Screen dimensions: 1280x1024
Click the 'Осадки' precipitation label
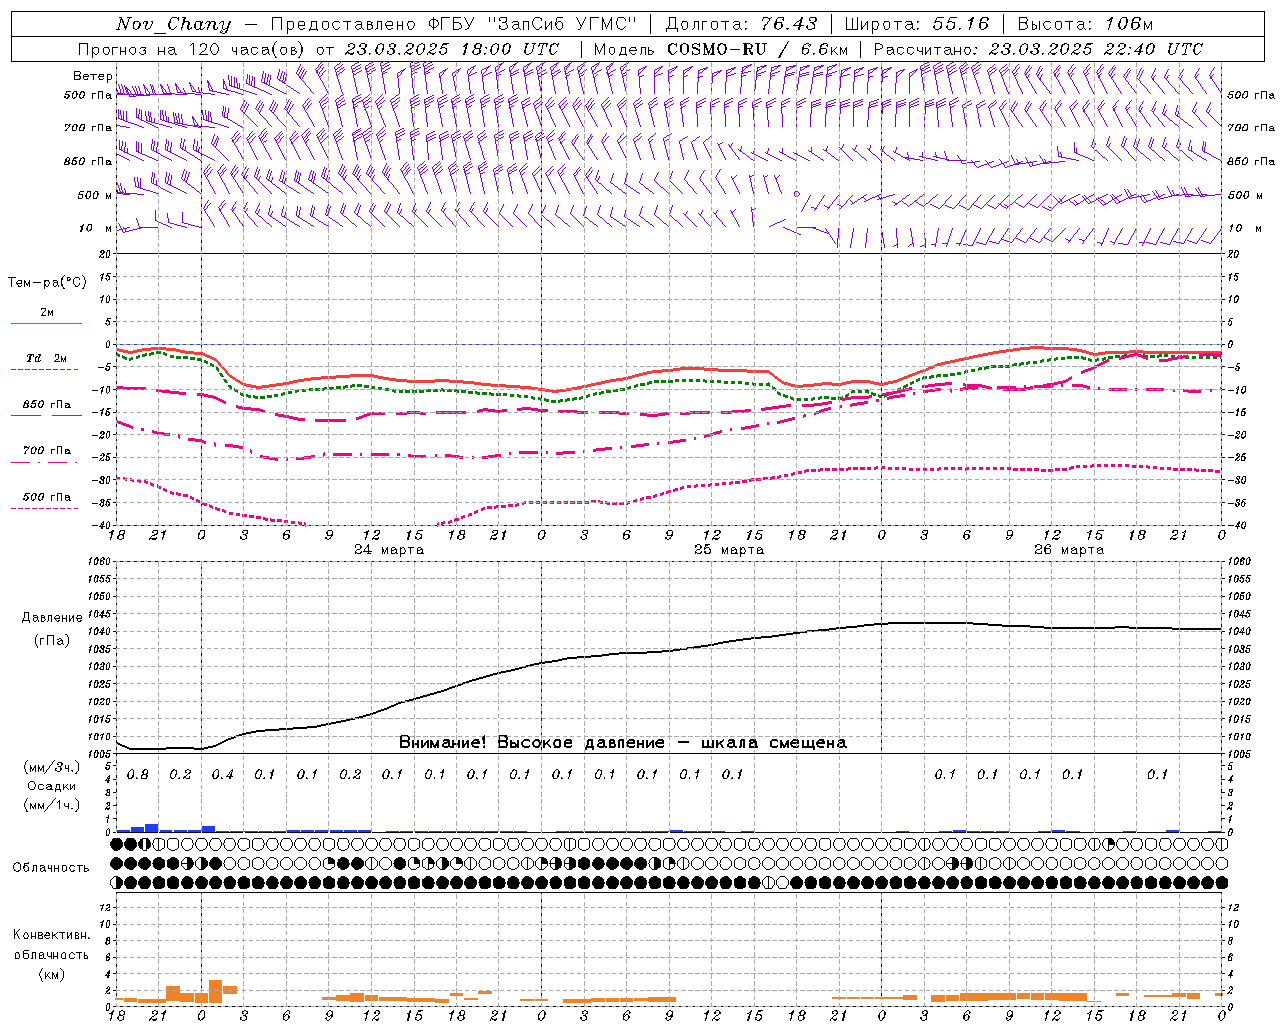52,786
